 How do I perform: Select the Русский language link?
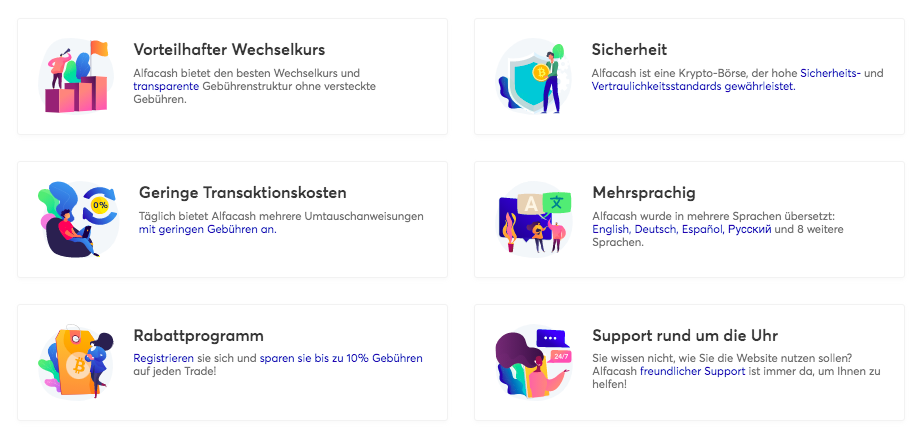click(x=749, y=229)
